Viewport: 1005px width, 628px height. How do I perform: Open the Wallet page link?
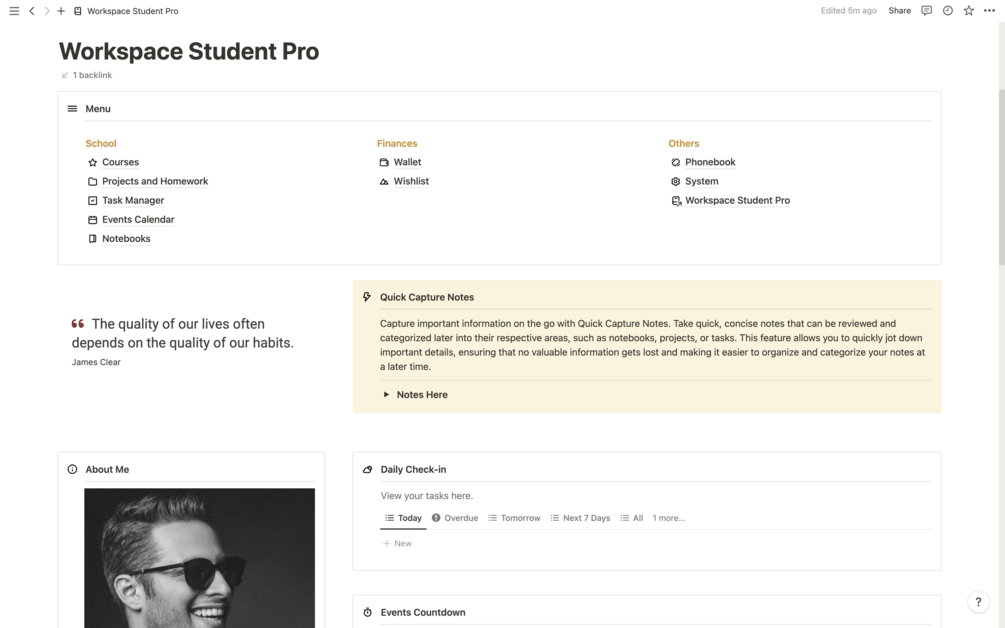[407, 162]
